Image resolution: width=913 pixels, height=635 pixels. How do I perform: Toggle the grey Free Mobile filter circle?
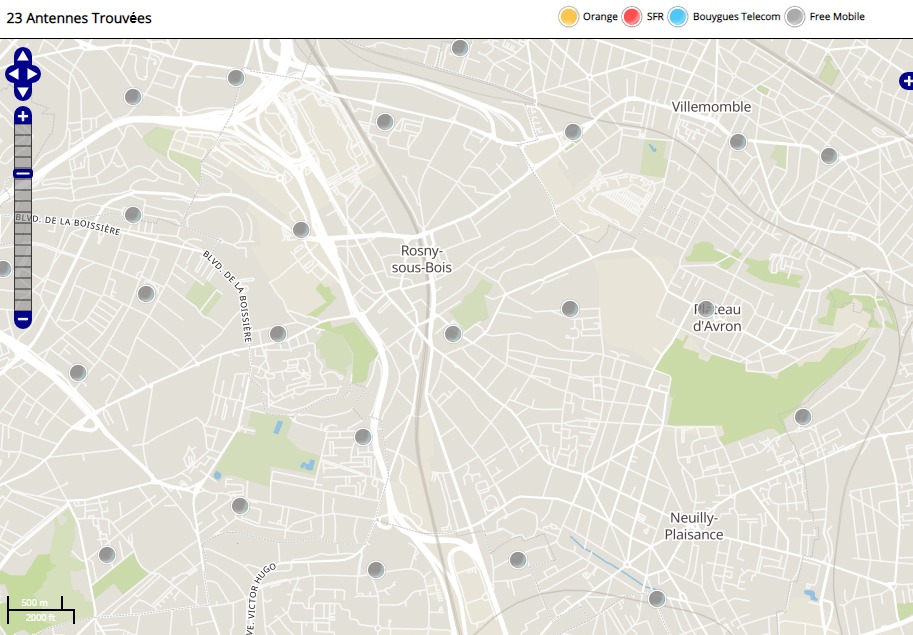click(x=795, y=17)
